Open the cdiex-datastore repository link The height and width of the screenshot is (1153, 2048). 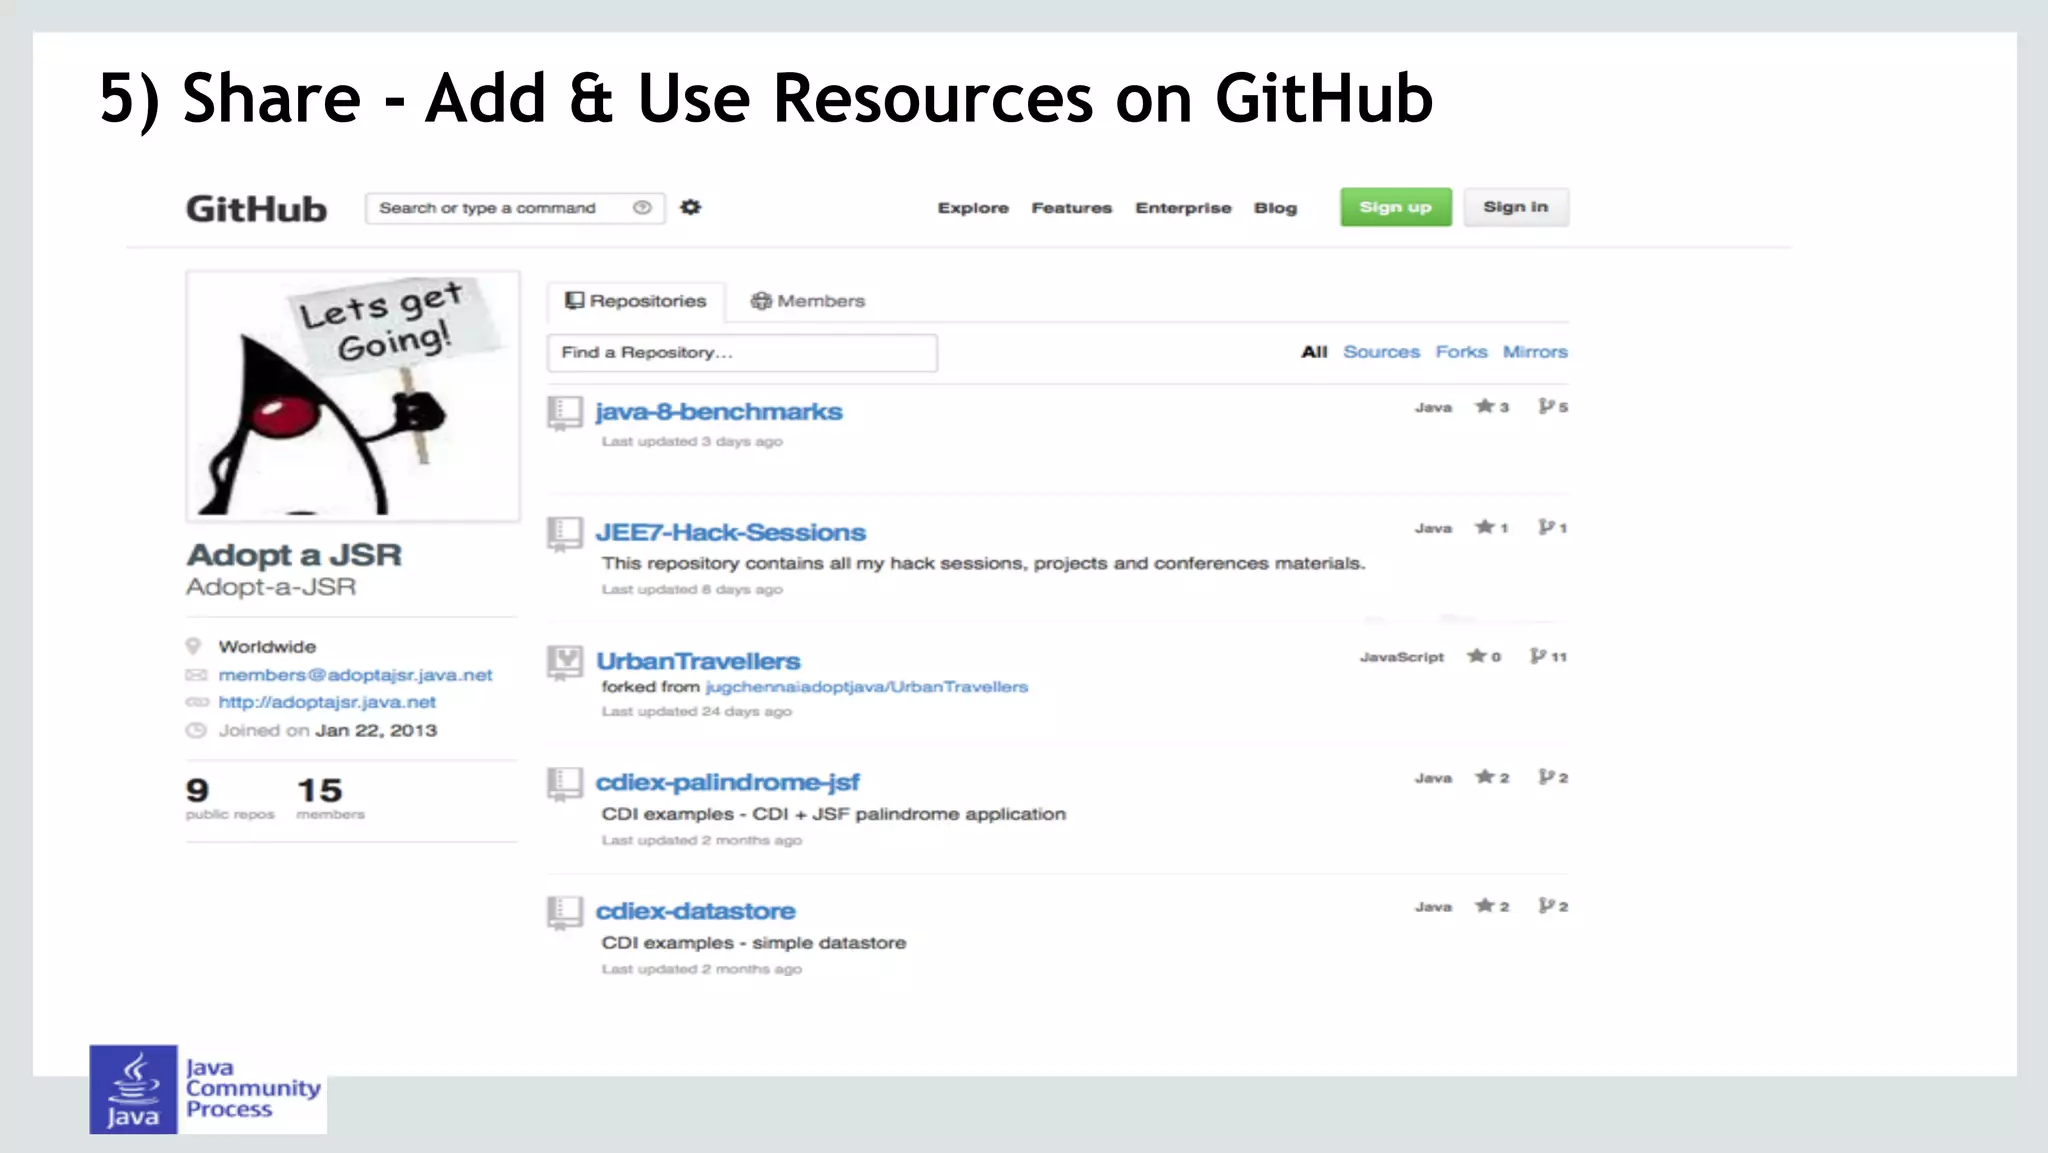[696, 912]
